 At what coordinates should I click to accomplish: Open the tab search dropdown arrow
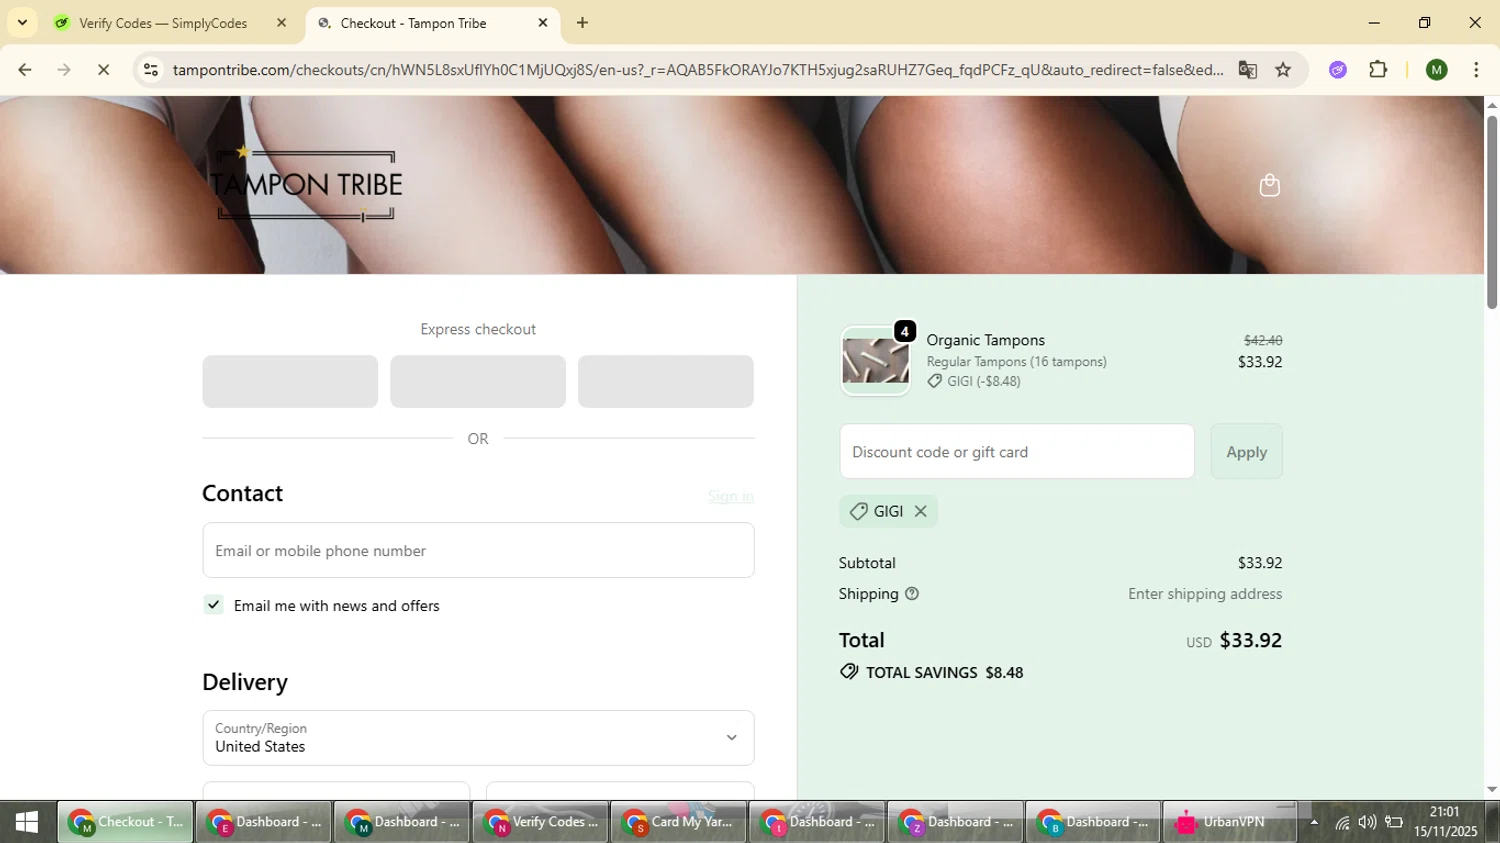[22, 23]
